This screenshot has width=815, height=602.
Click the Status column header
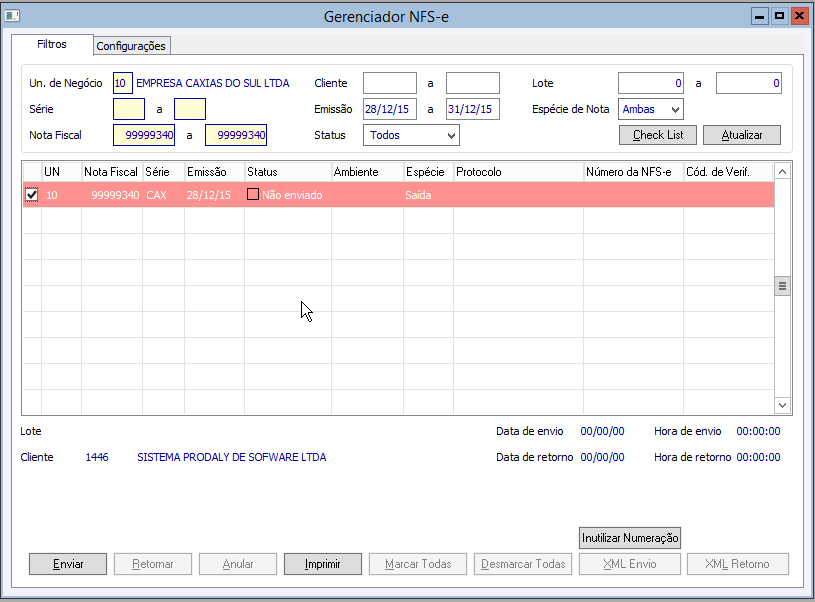[x=288, y=172]
